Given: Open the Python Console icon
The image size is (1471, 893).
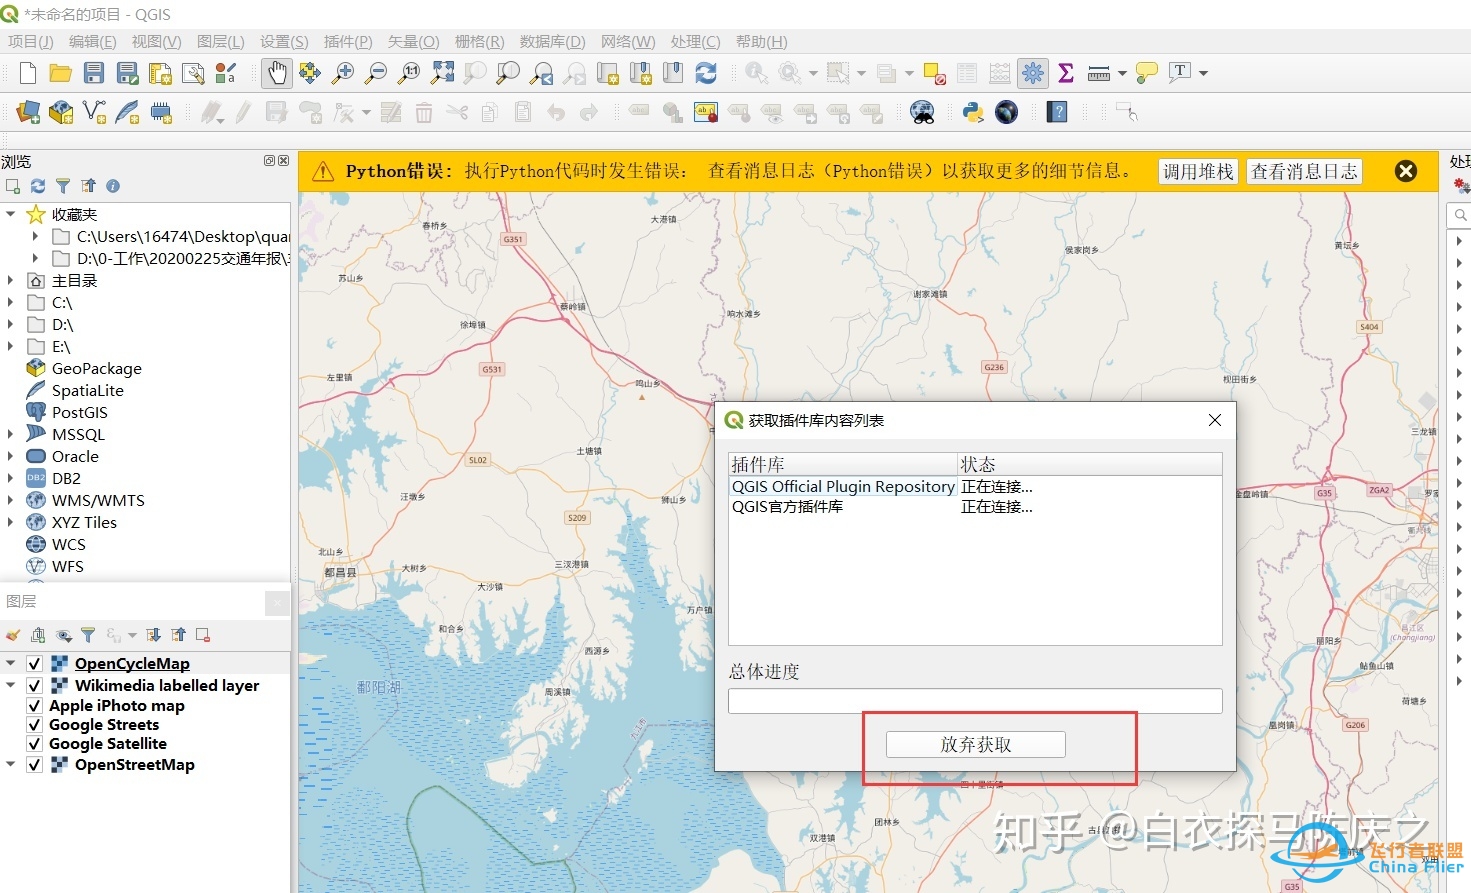Looking at the screenshot, I should [x=973, y=112].
